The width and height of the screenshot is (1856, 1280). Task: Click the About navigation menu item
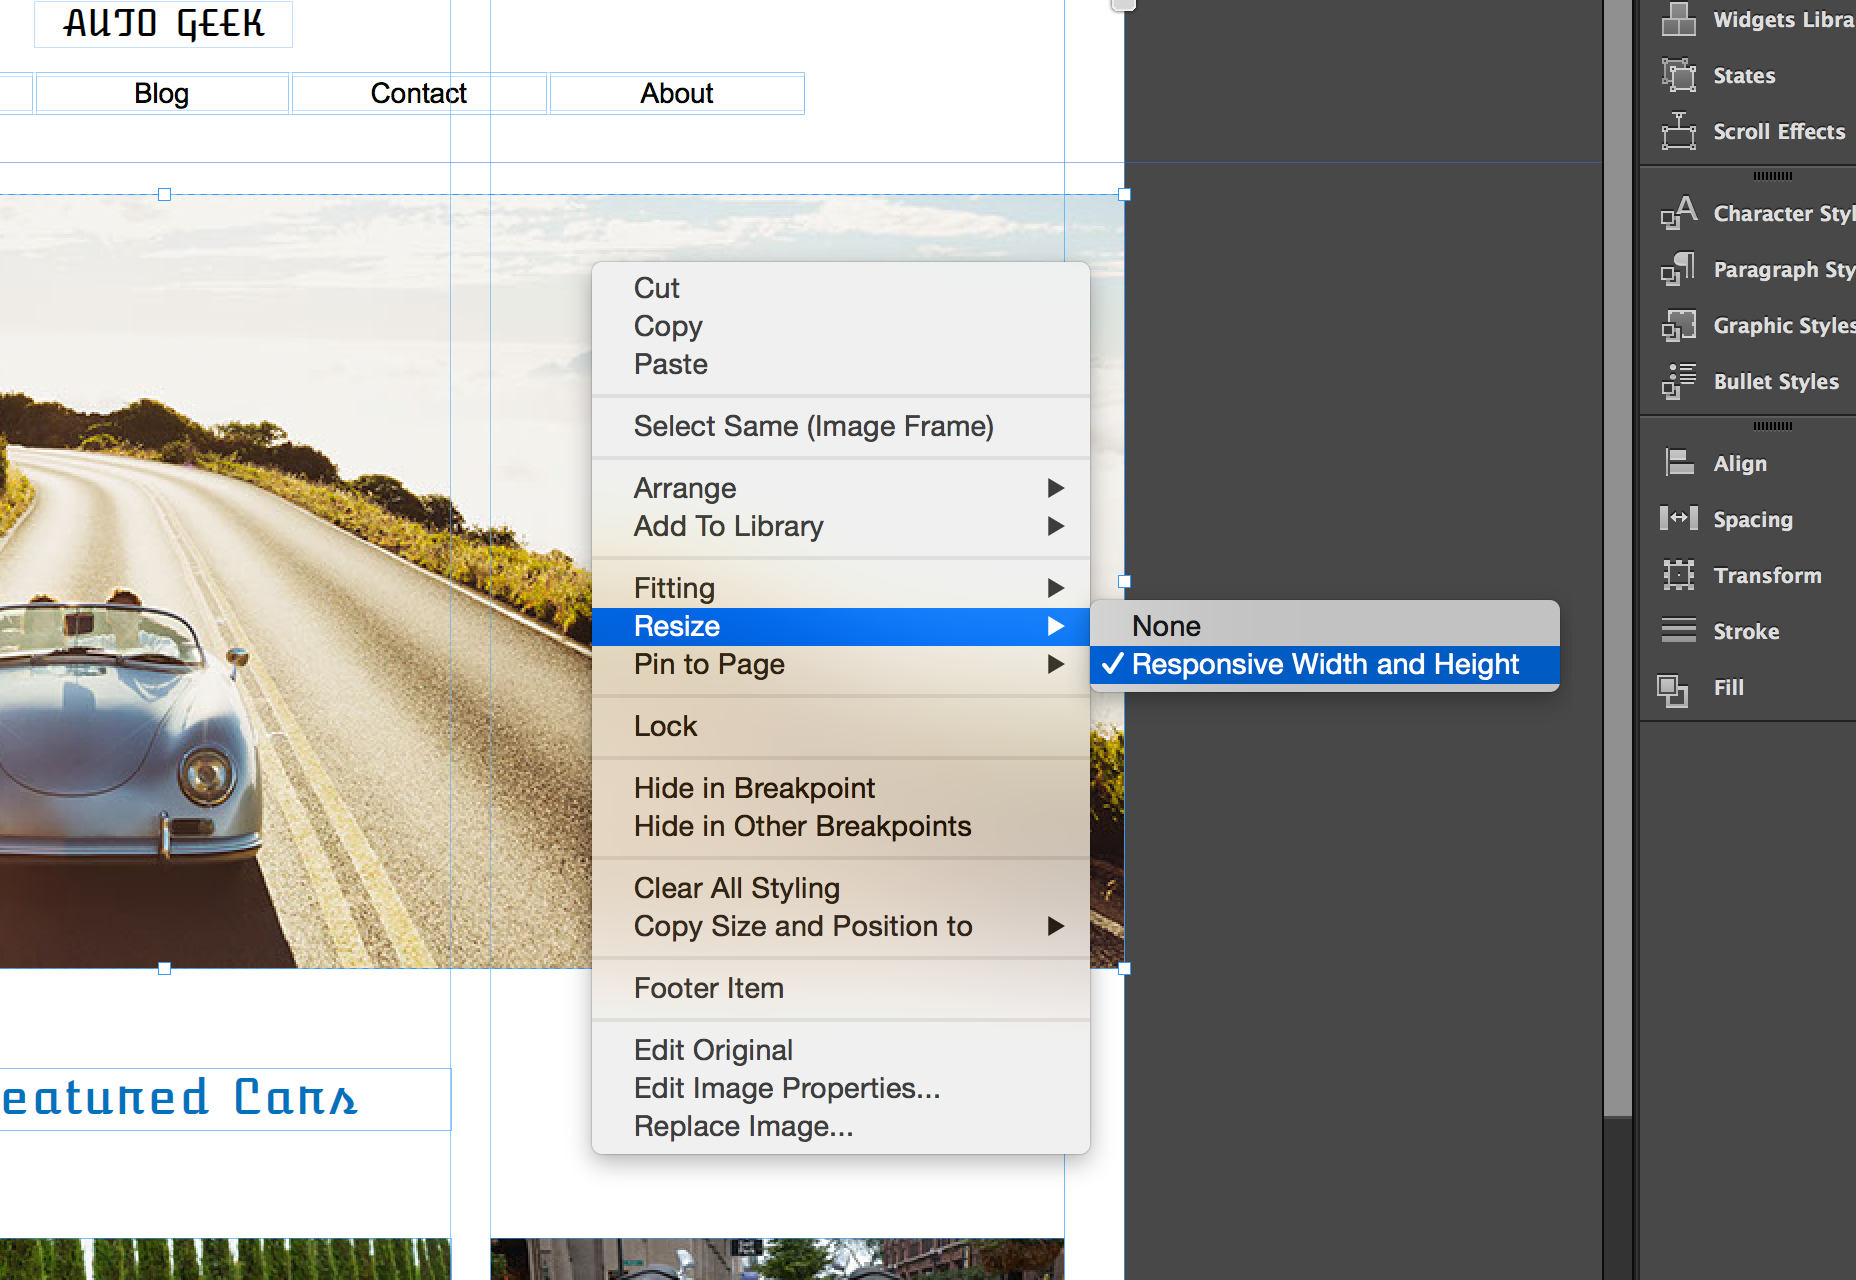pyautogui.click(x=677, y=93)
